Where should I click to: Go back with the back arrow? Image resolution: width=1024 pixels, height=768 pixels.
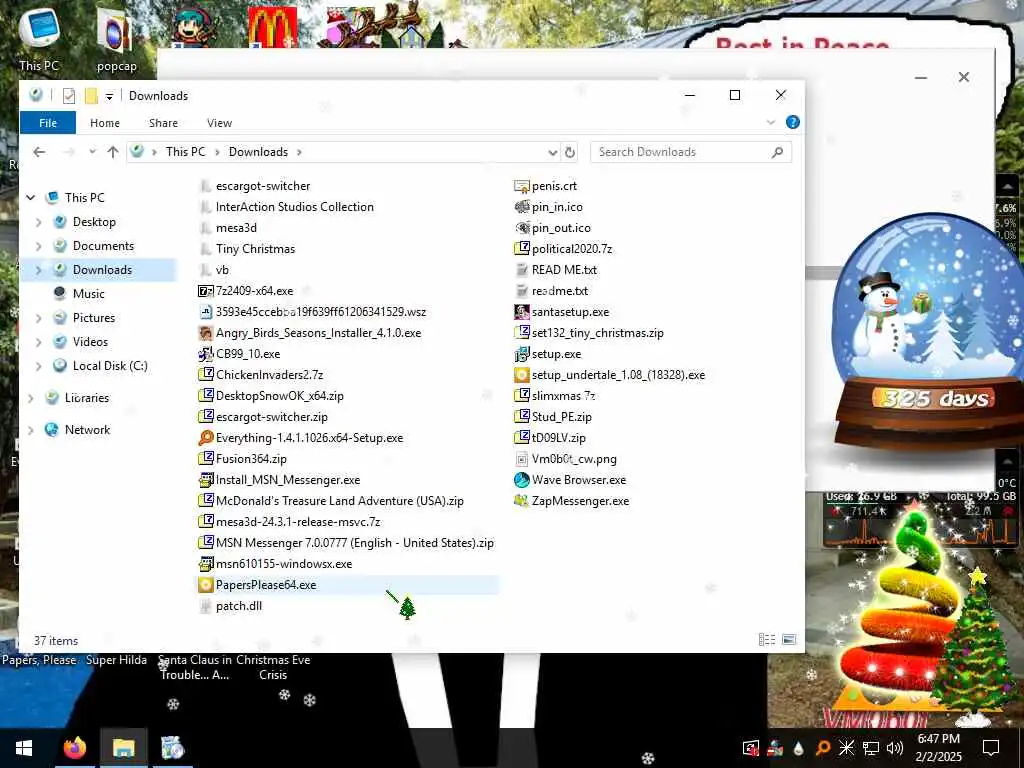coord(39,152)
